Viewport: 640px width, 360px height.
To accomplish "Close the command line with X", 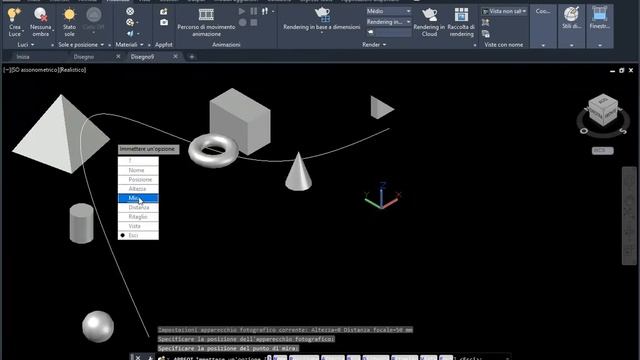I will [138, 358].
